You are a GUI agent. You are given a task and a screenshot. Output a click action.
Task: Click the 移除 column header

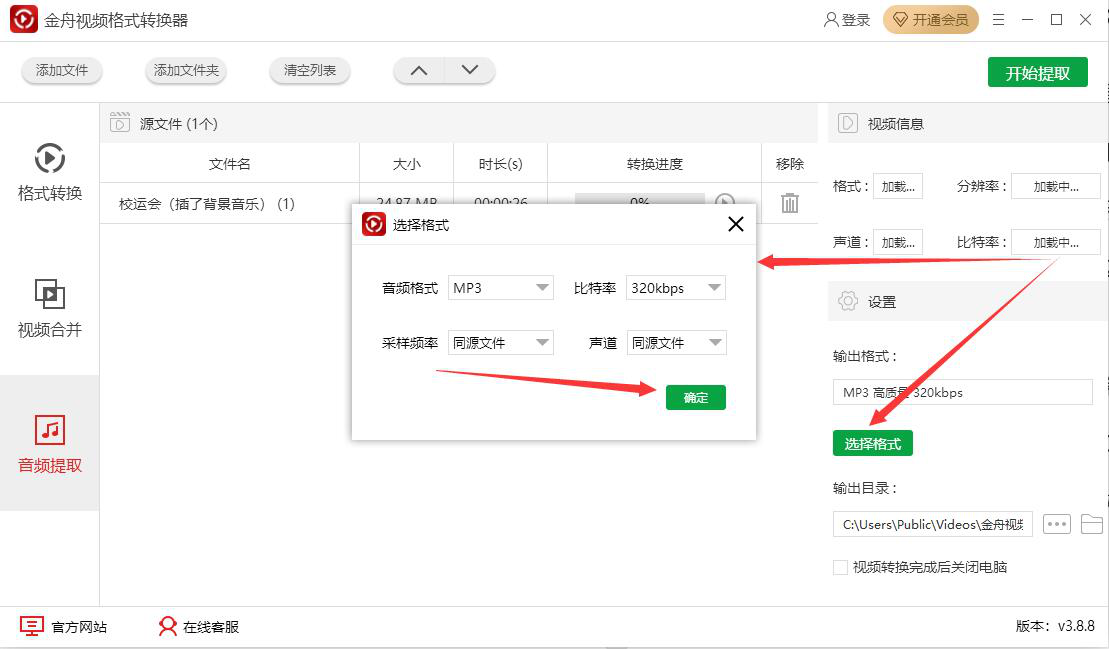click(x=789, y=164)
